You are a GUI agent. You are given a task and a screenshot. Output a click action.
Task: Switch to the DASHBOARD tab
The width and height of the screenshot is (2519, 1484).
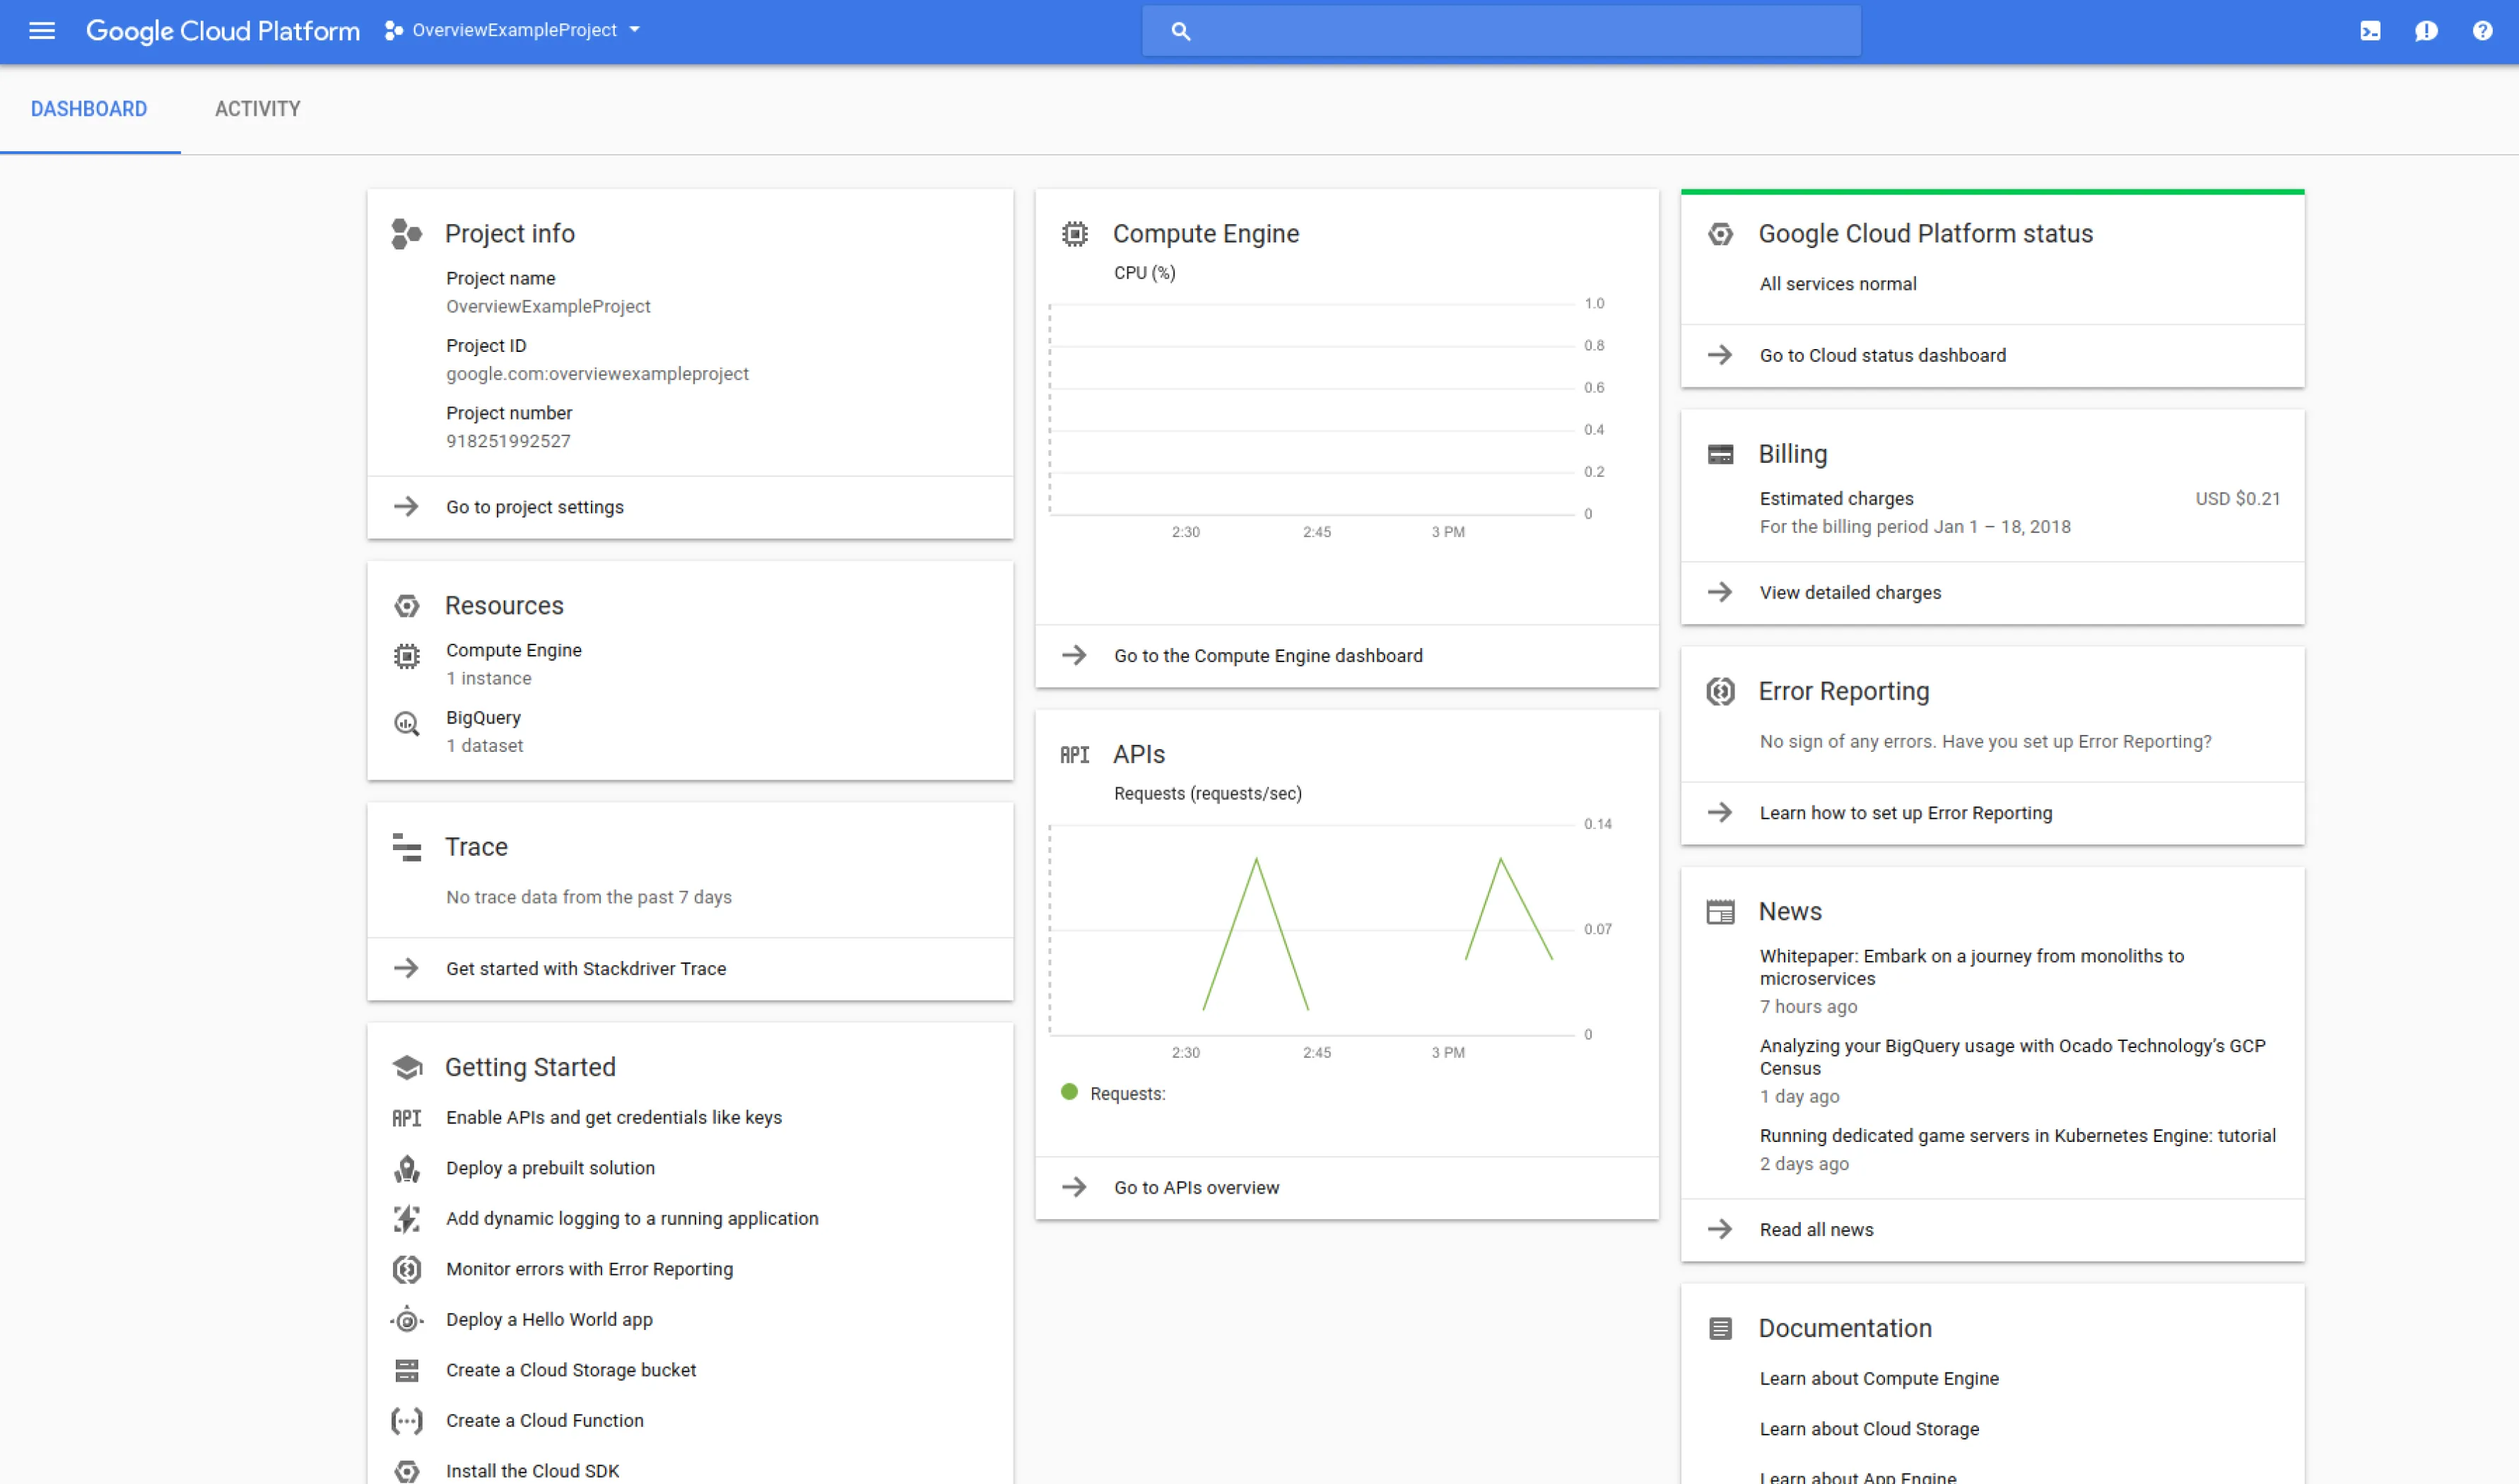click(89, 109)
